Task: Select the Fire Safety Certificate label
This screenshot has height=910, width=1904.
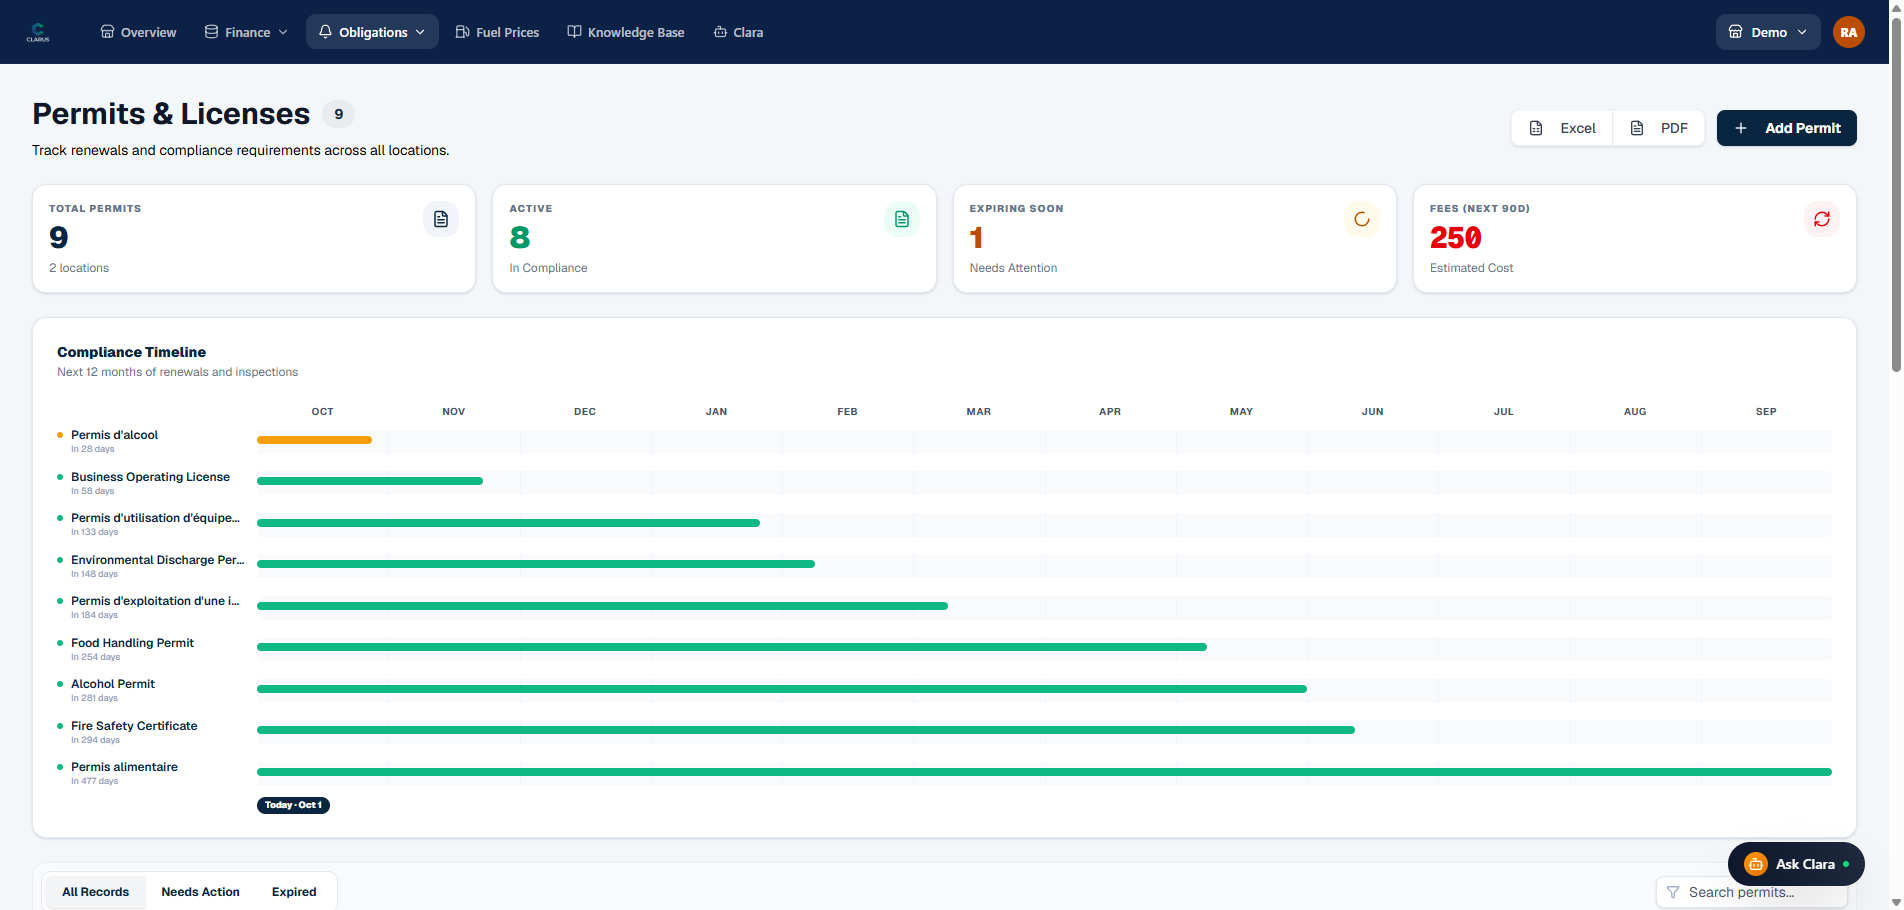Action: 134,726
